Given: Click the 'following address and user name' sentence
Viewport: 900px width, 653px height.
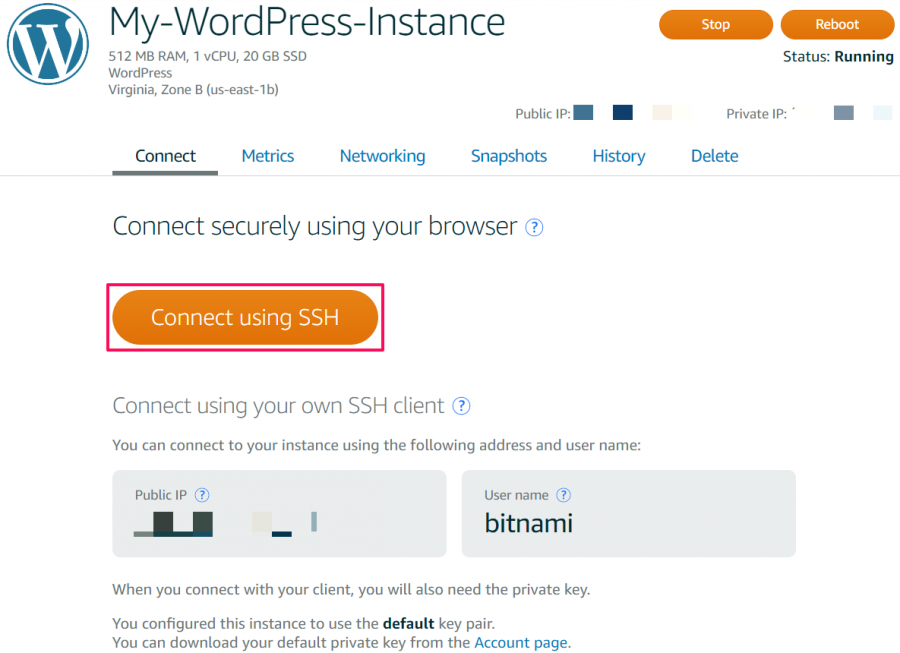Looking at the screenshot, I should [377, 445].
